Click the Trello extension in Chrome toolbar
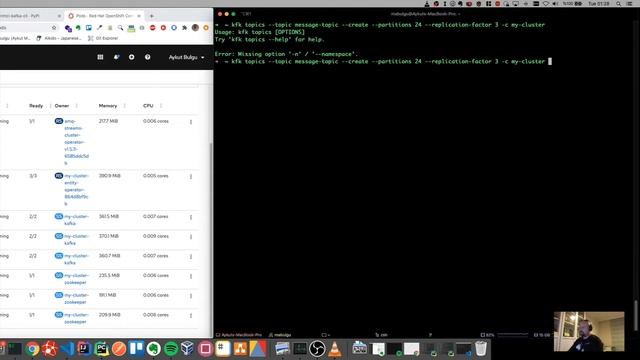640x360 pixels. (89, 28)
